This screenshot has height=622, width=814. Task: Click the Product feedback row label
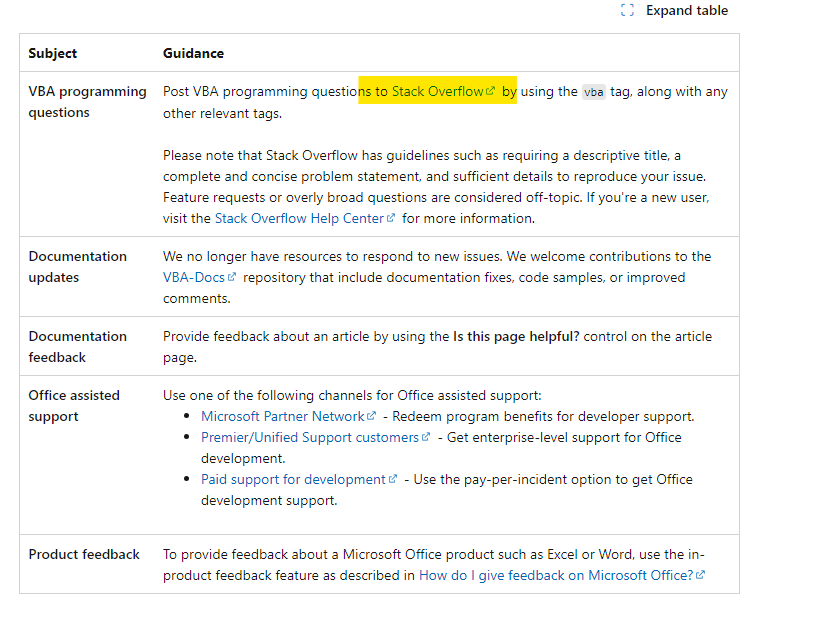(x=84, y=555)
